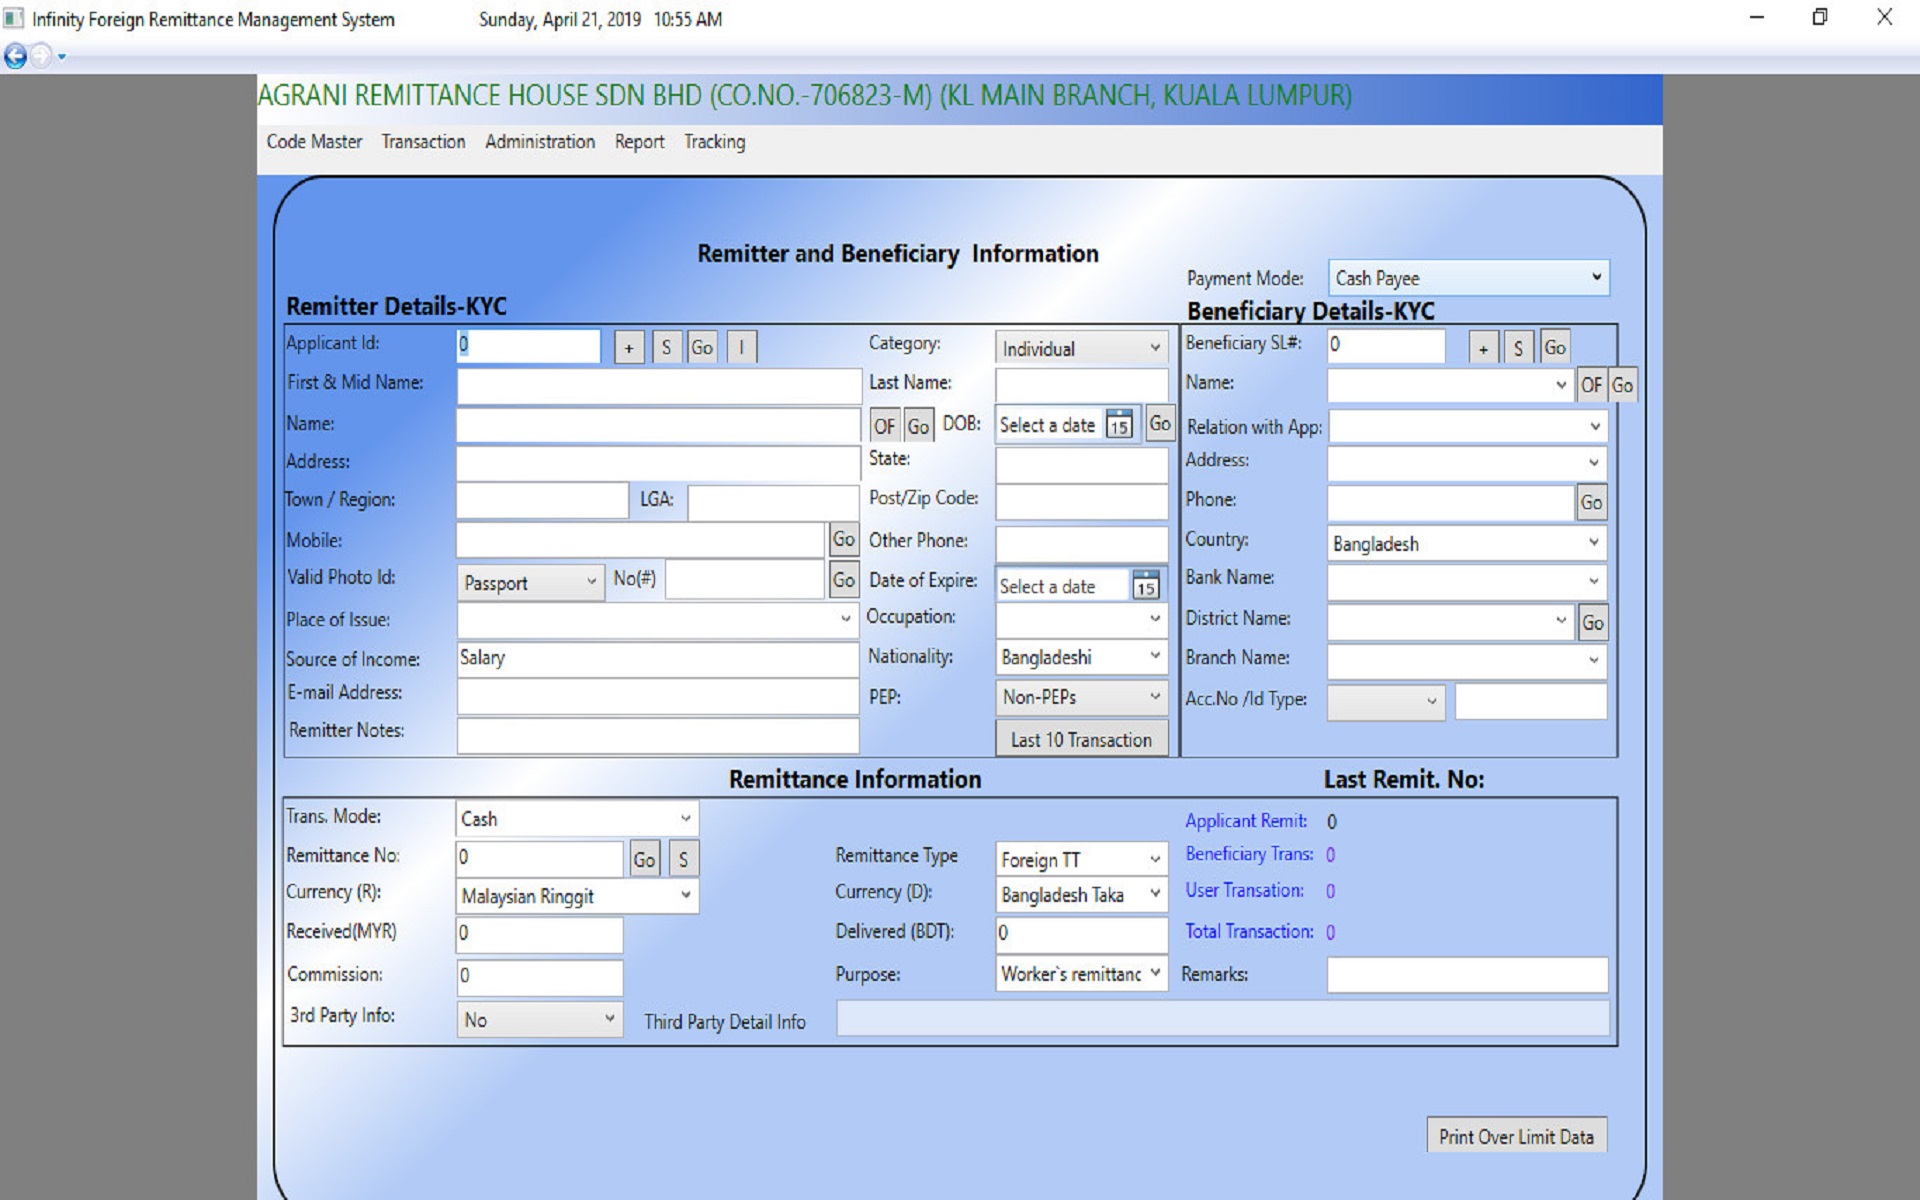Open the Currency (R) Malaysian Ringgit dropdown
This screenshot has width=1920, height=1200.
(x=576, y=896)
